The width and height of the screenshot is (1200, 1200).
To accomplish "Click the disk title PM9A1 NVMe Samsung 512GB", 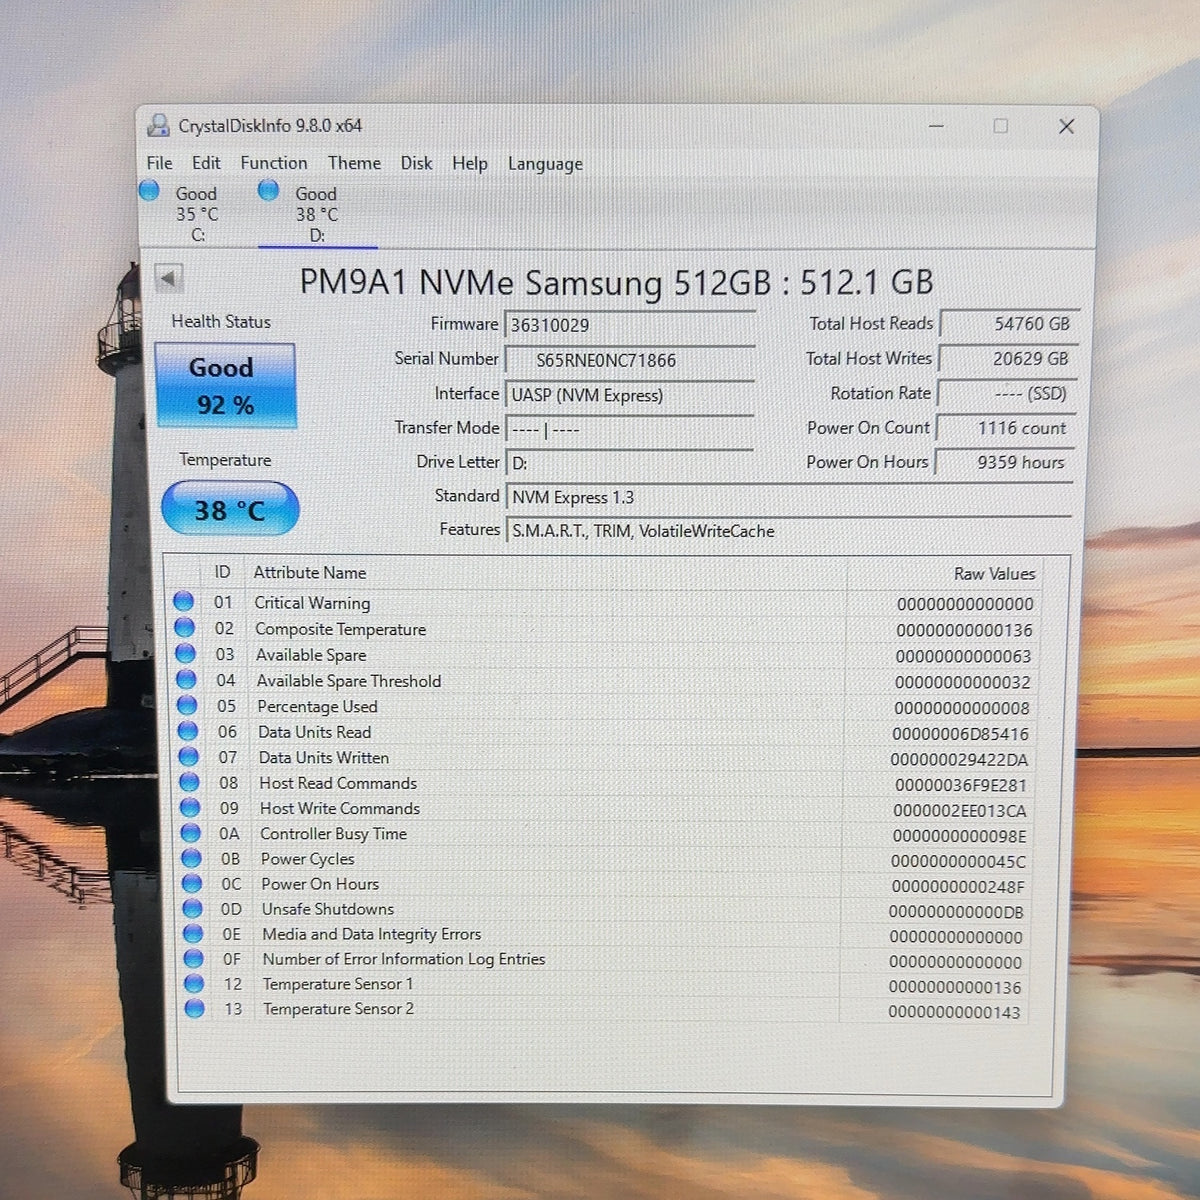I will click(x=616, y=282).
